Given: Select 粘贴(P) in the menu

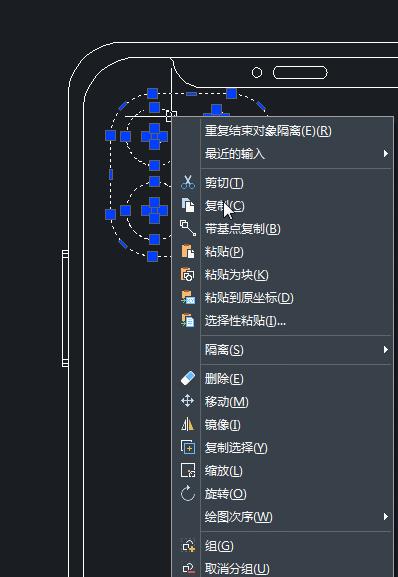Looking at the screenshot, I should click(283, 252).
